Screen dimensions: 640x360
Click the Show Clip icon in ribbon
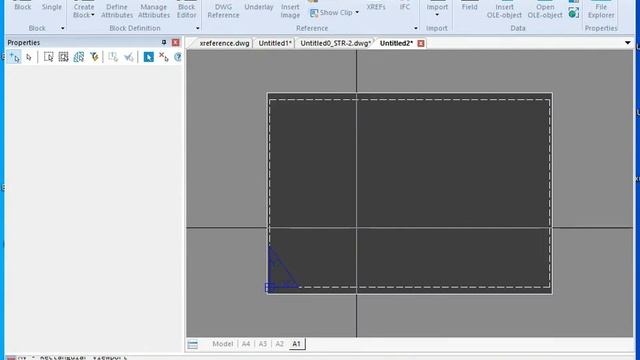314,13
